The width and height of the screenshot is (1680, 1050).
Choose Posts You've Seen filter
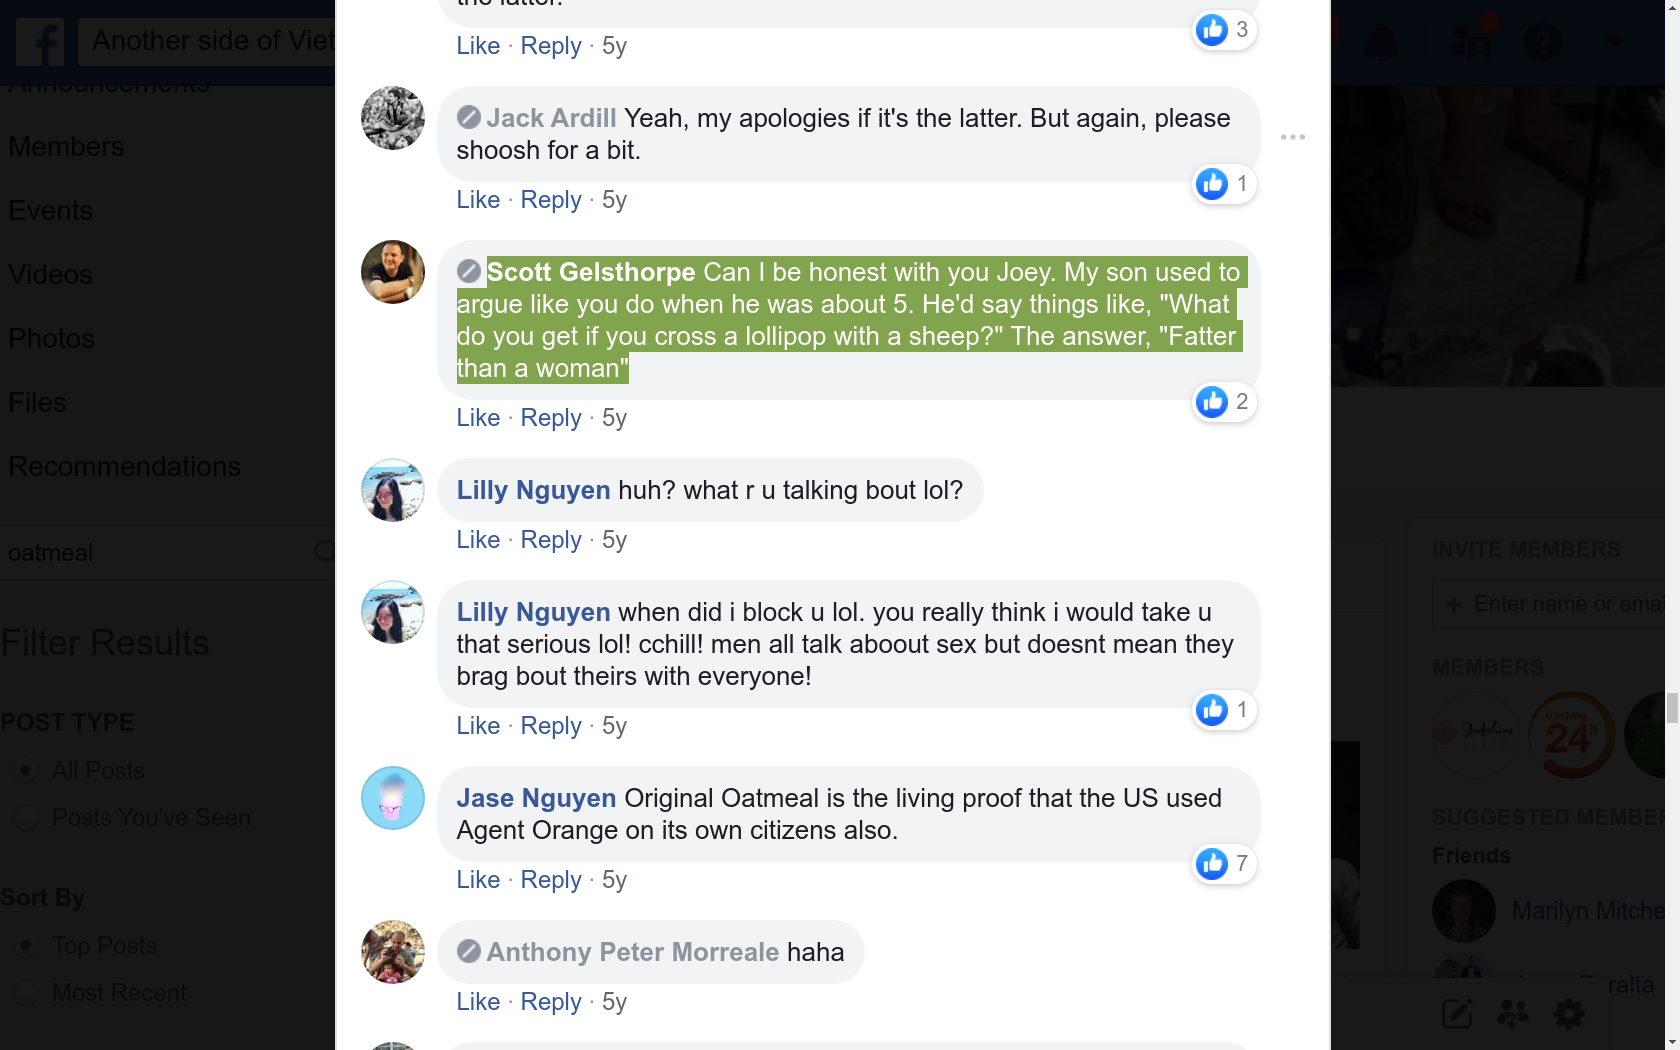coord(27,817)
